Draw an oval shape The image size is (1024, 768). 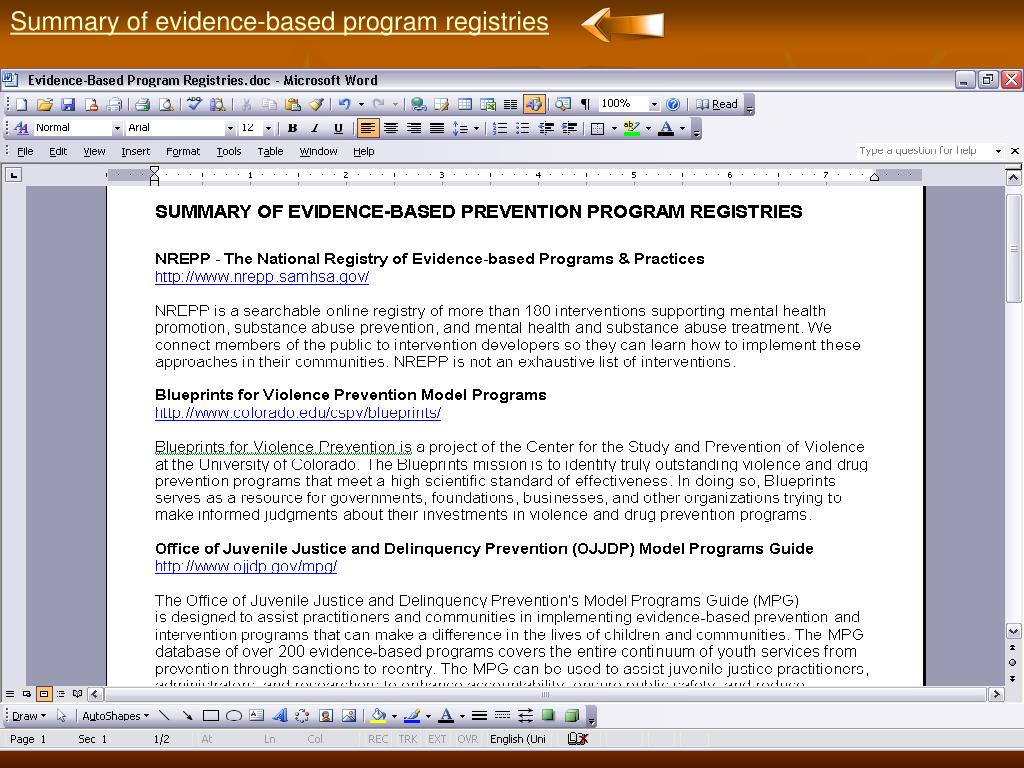click(234, 716)
